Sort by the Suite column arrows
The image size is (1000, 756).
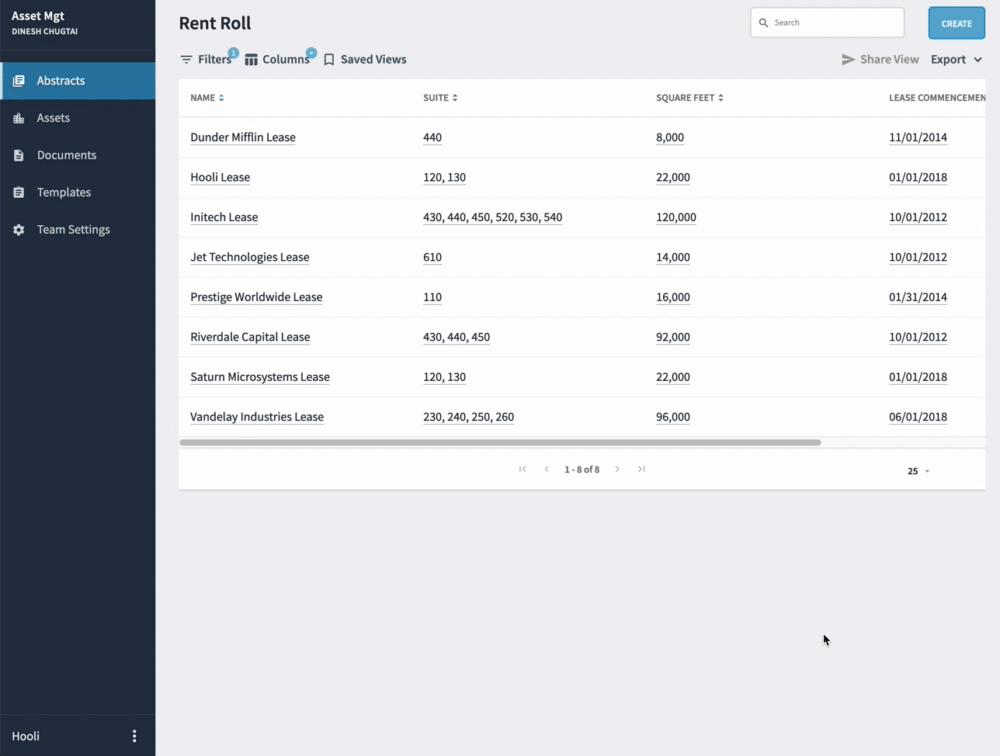[x=455, y=98]
